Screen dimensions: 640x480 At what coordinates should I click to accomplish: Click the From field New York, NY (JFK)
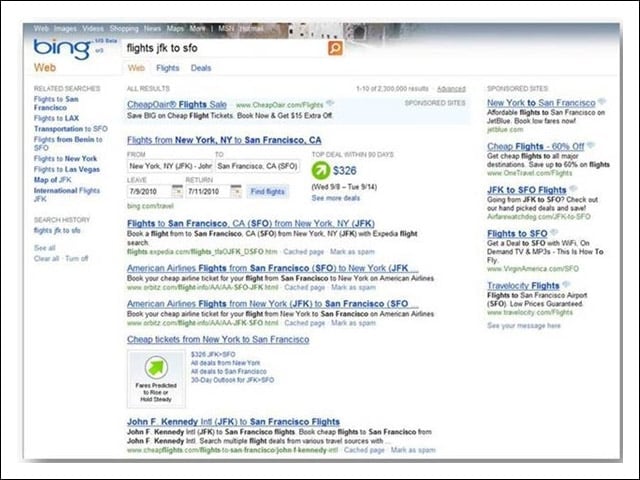170,166
